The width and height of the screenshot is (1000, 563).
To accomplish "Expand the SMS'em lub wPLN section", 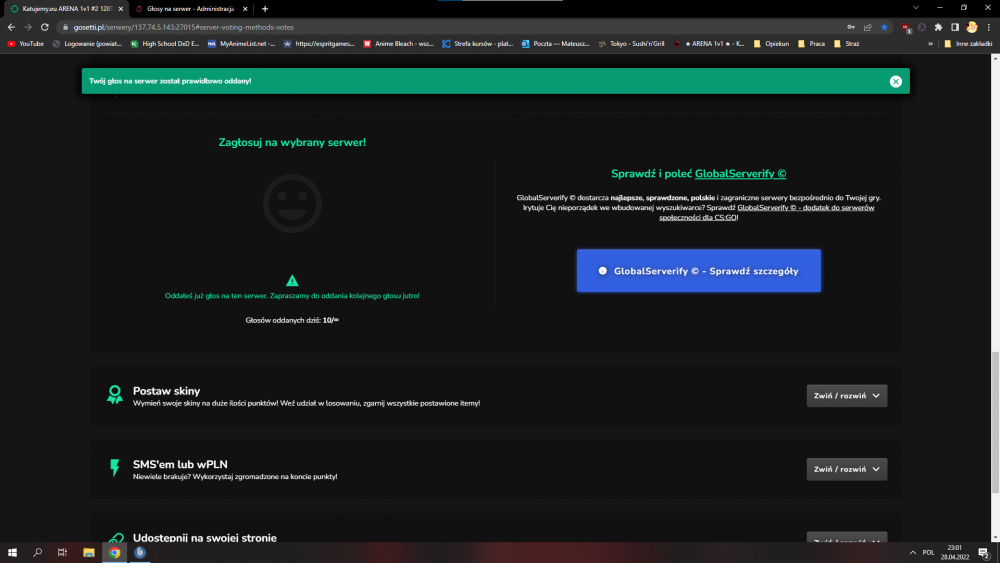I will coord(846,469).
